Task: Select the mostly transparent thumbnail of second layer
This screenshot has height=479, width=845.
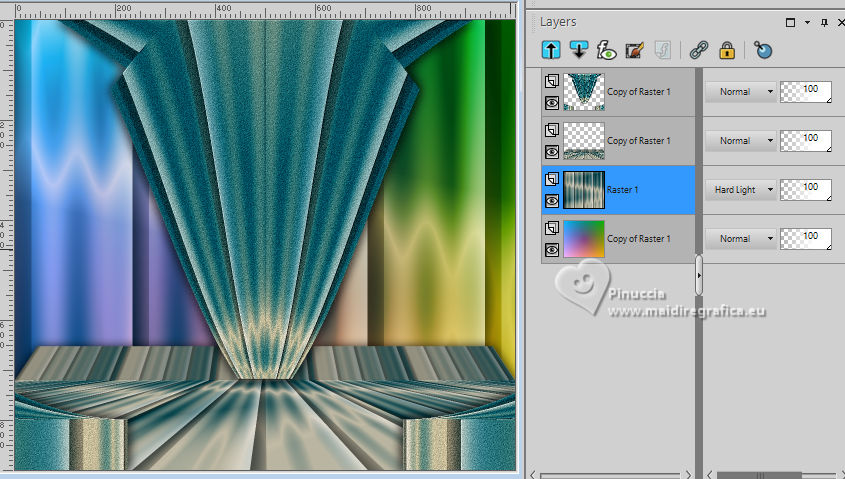Action: click(584, 141)
